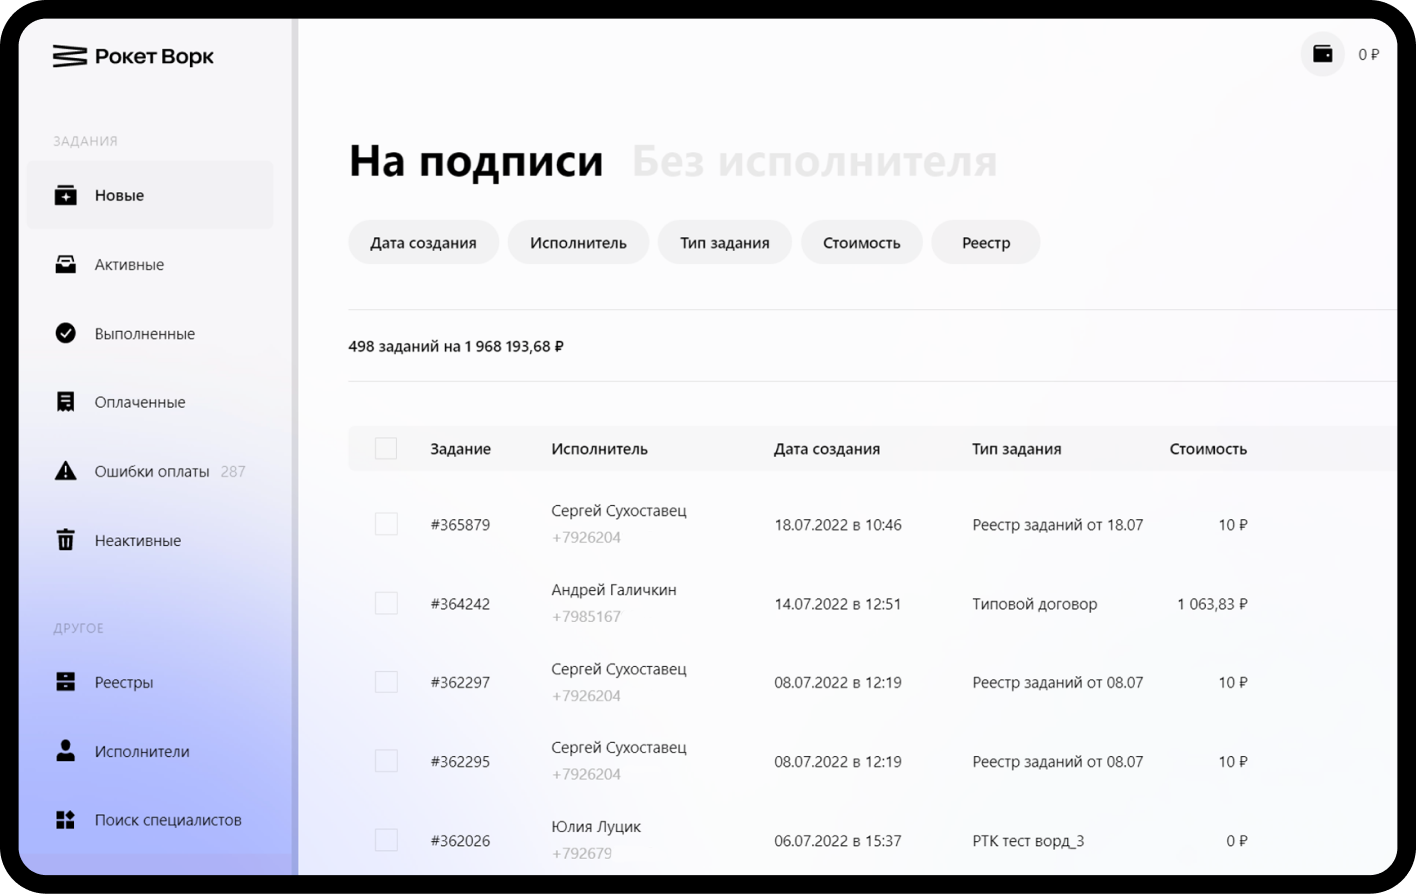
Task: Check the box for task #365879
Action: pyautogui.click(x=386, y=524)
